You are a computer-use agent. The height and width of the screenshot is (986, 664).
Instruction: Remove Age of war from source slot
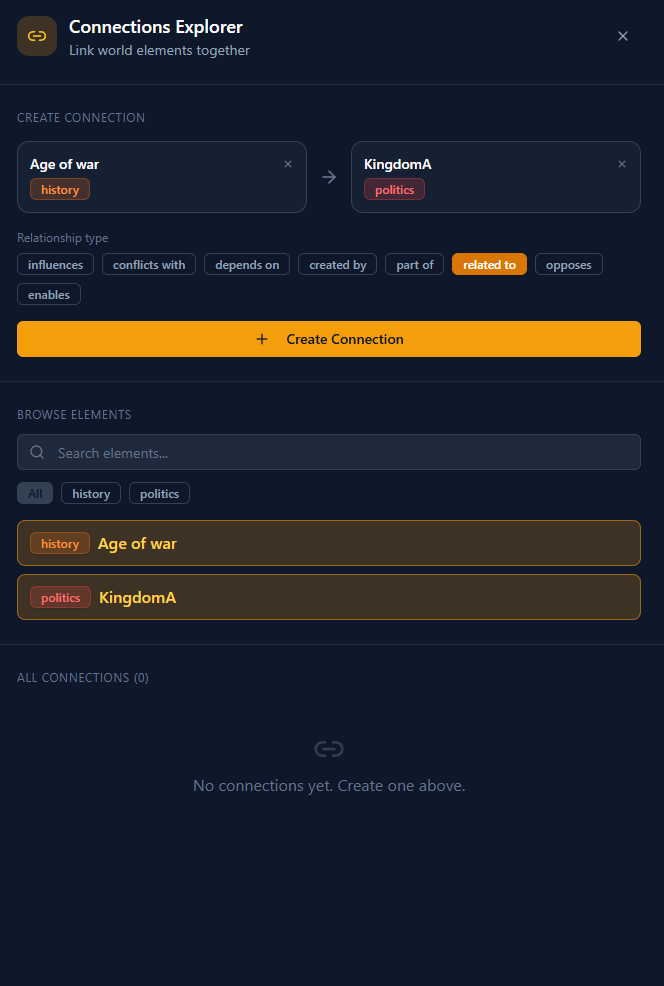[288, 164]
